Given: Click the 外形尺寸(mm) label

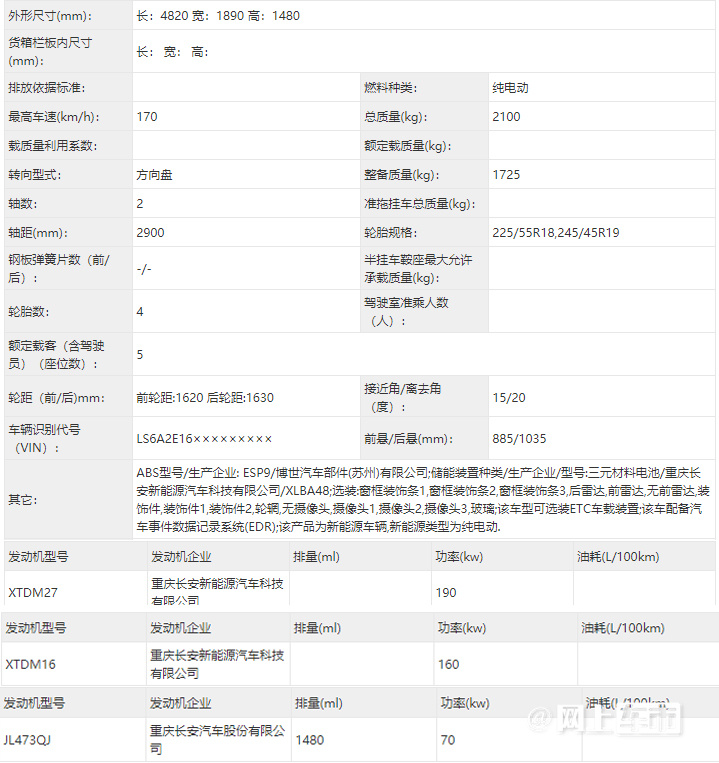Looking at the screenshot, I should pyautogui.click(x=50, y=16).
